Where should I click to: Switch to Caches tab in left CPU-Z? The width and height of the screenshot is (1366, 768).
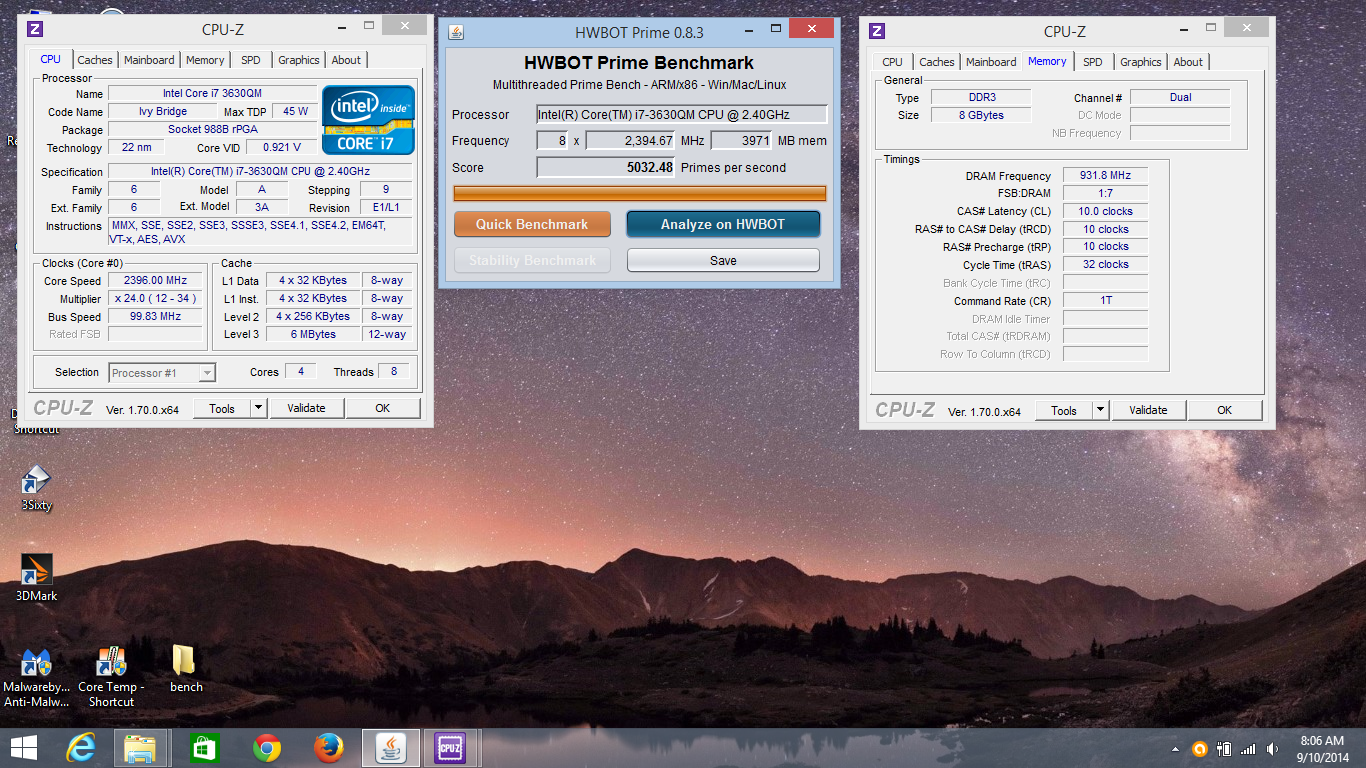(95, 60)
